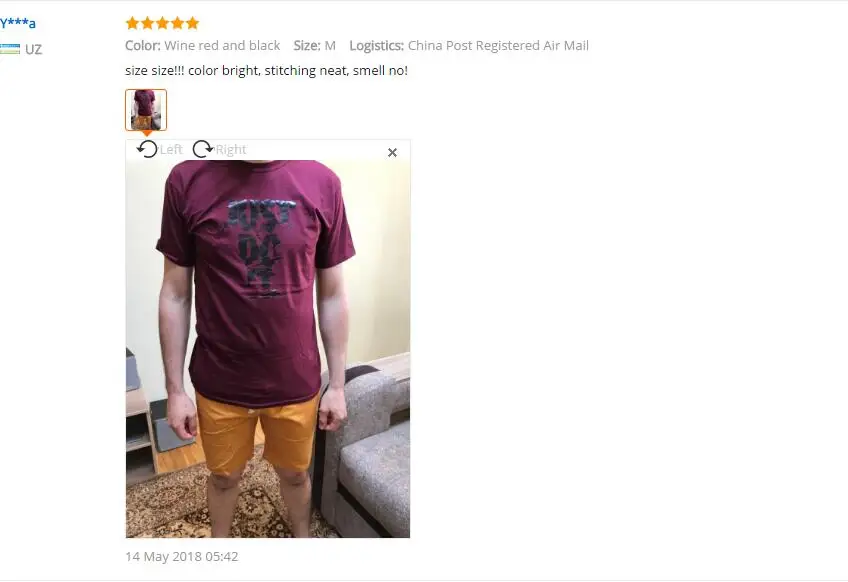Click the 'Right' rotate label
848x582 pixels.
point(231,149)
